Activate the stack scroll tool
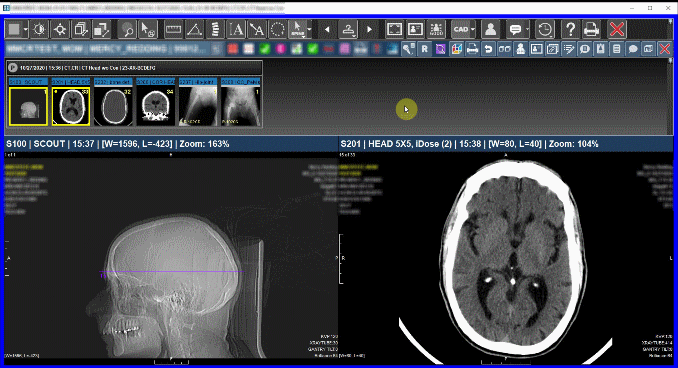The image size is (678, 368). coord(81,29)
